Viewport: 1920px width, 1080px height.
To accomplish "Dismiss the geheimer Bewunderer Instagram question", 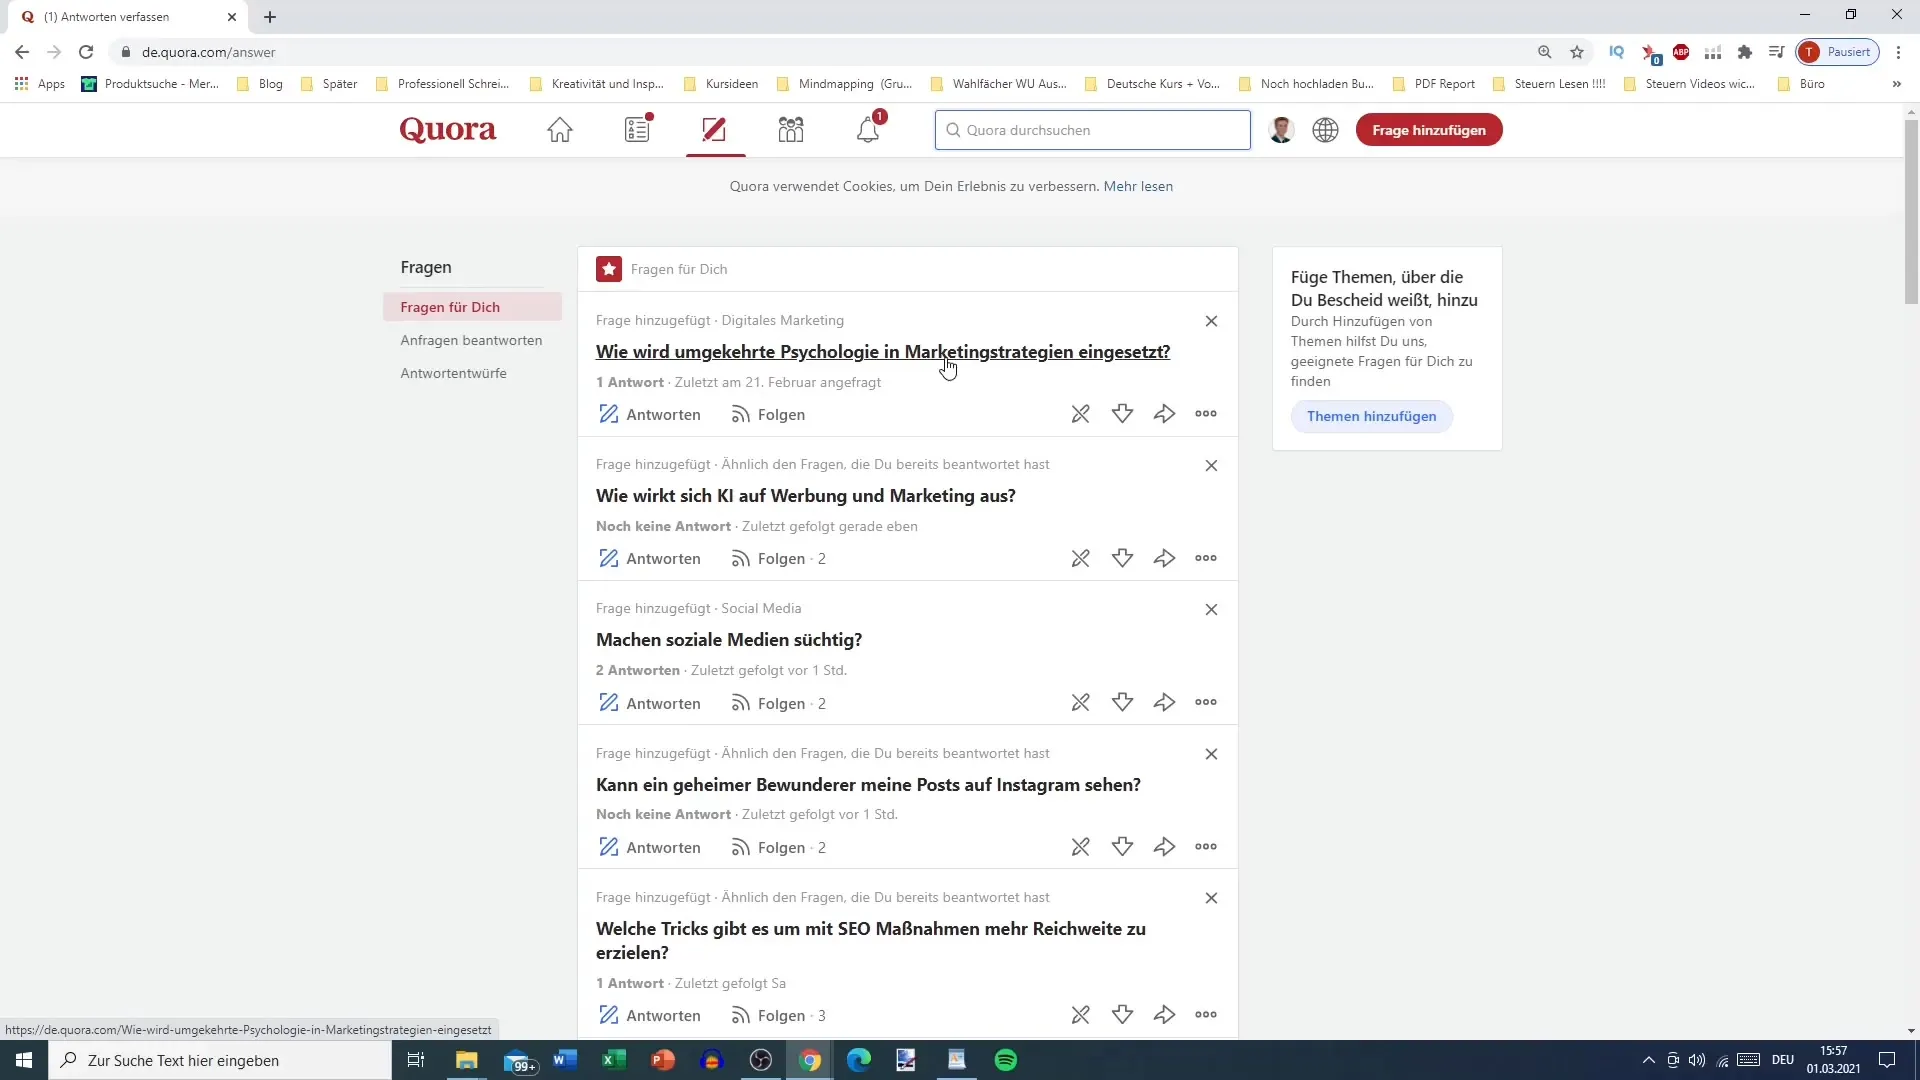I will pos(1211,754).
